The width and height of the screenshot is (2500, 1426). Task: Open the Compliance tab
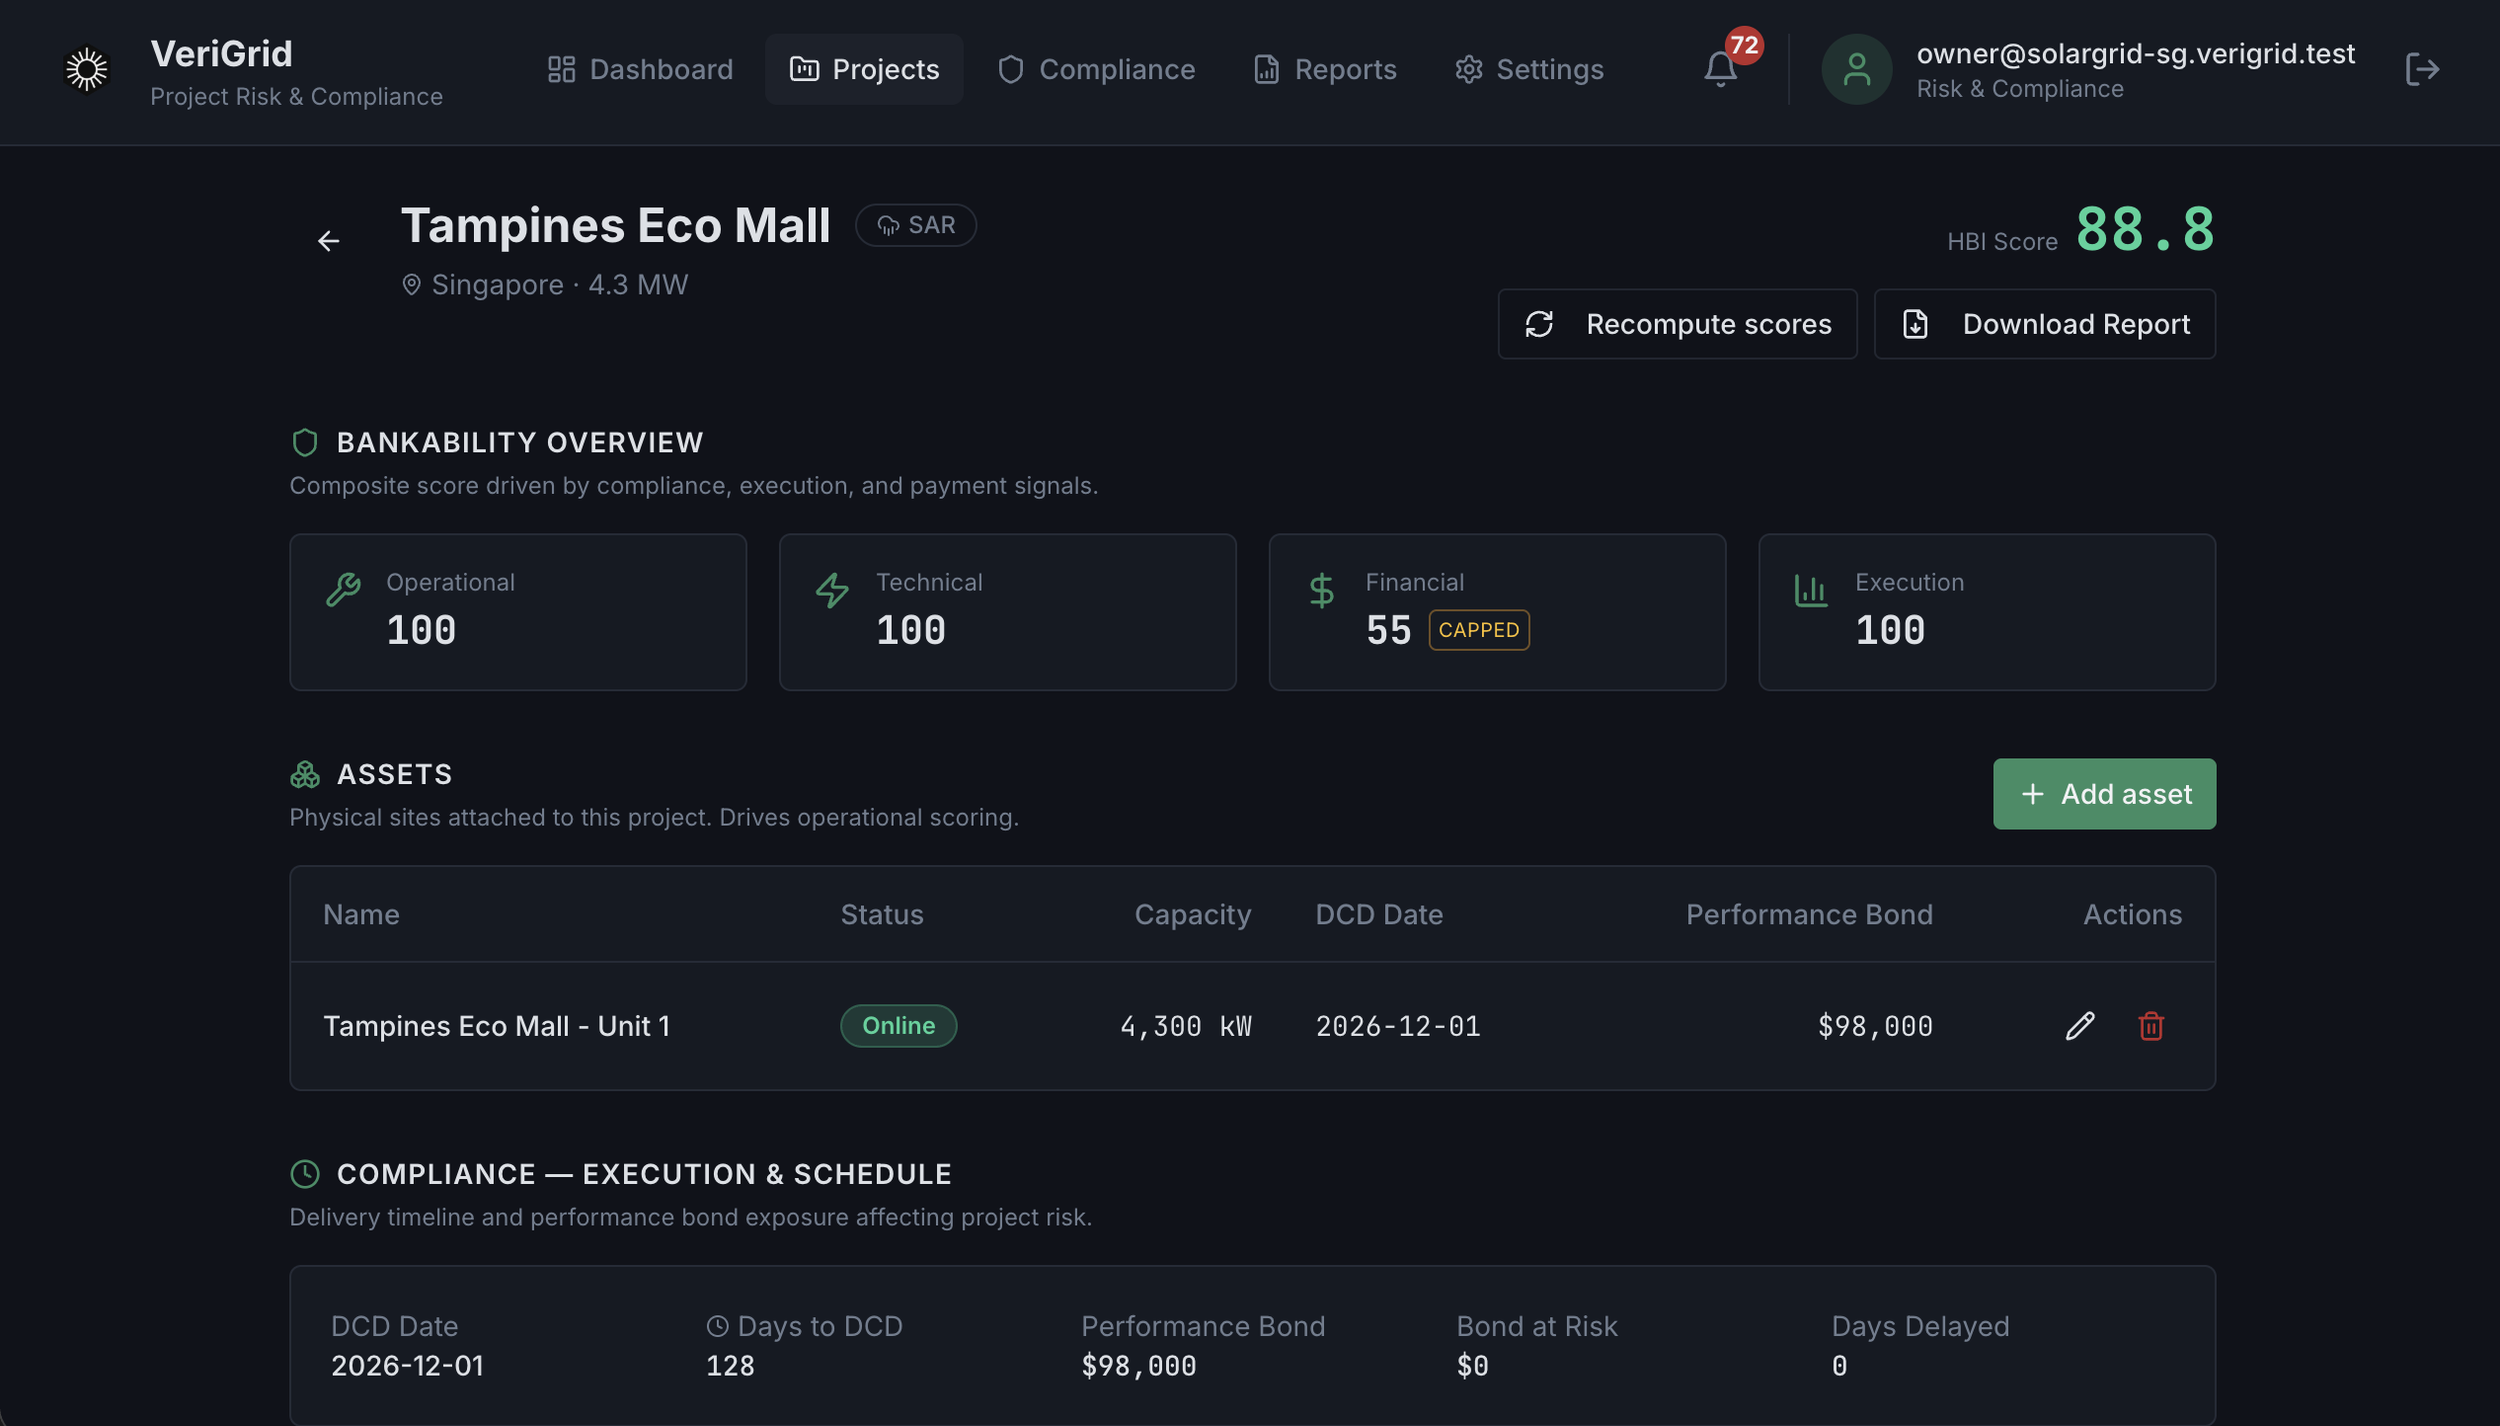click(1096, 69)
